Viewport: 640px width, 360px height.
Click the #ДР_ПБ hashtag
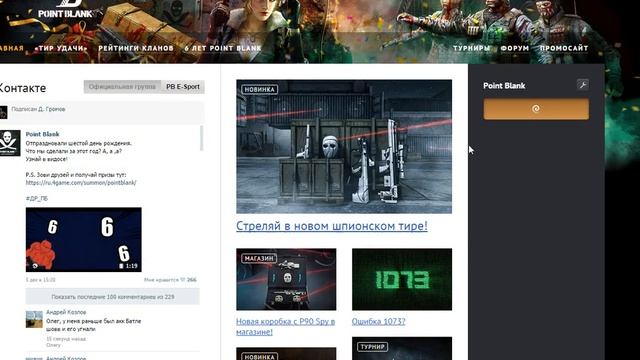pos(37,198)
